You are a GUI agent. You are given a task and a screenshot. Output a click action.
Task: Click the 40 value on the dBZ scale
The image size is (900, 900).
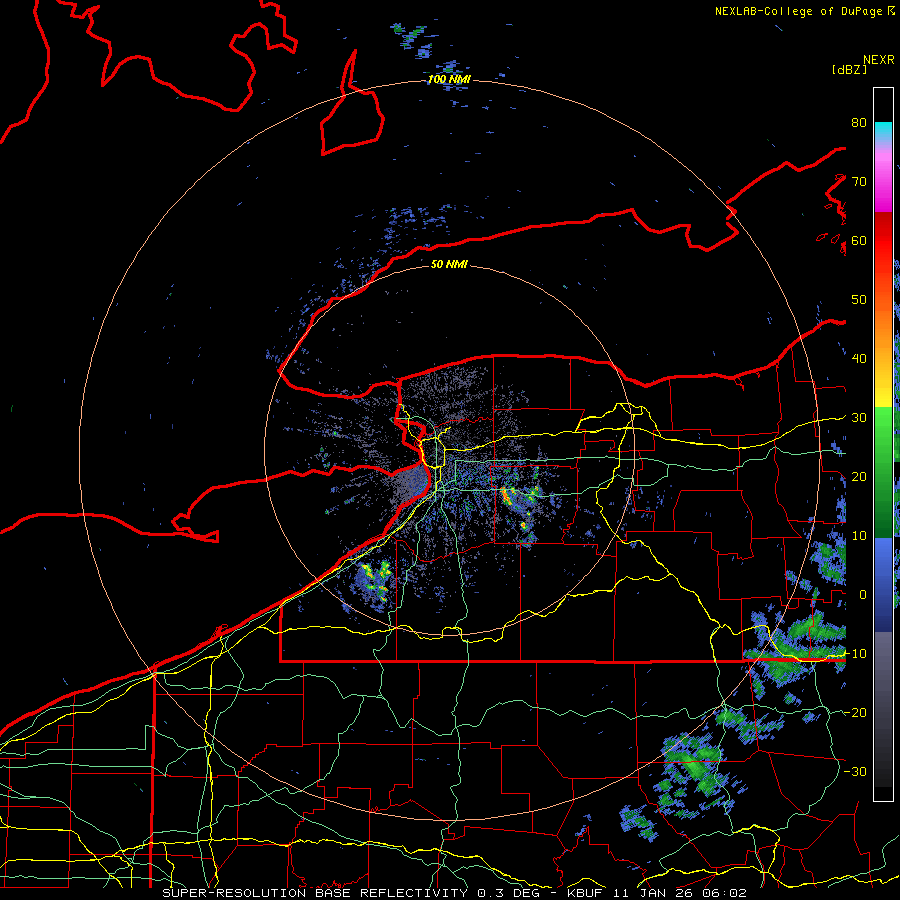coord(859,359)
